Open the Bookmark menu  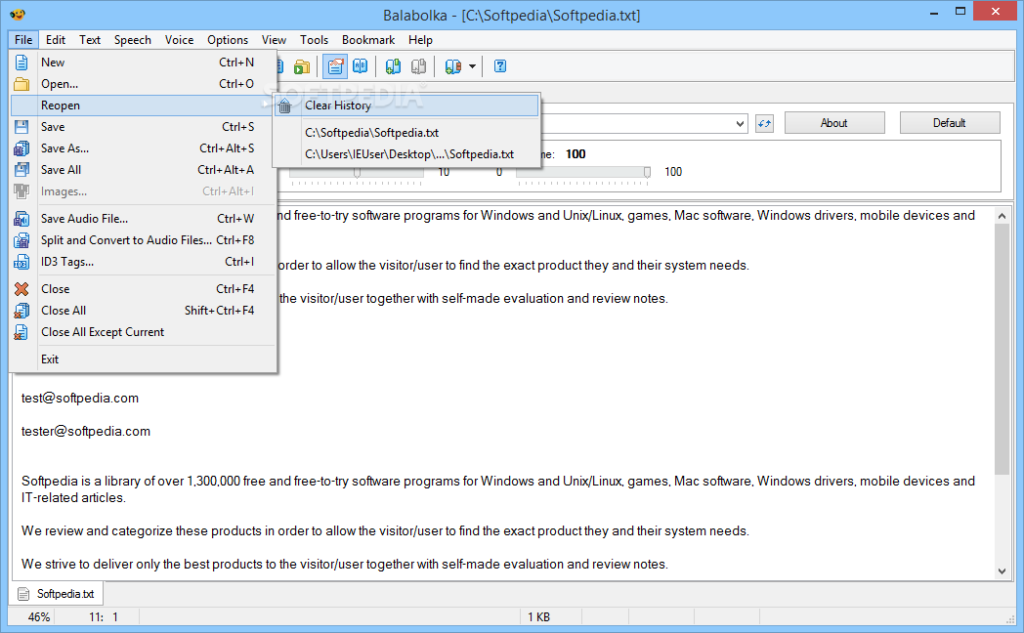tap(368, 40)
